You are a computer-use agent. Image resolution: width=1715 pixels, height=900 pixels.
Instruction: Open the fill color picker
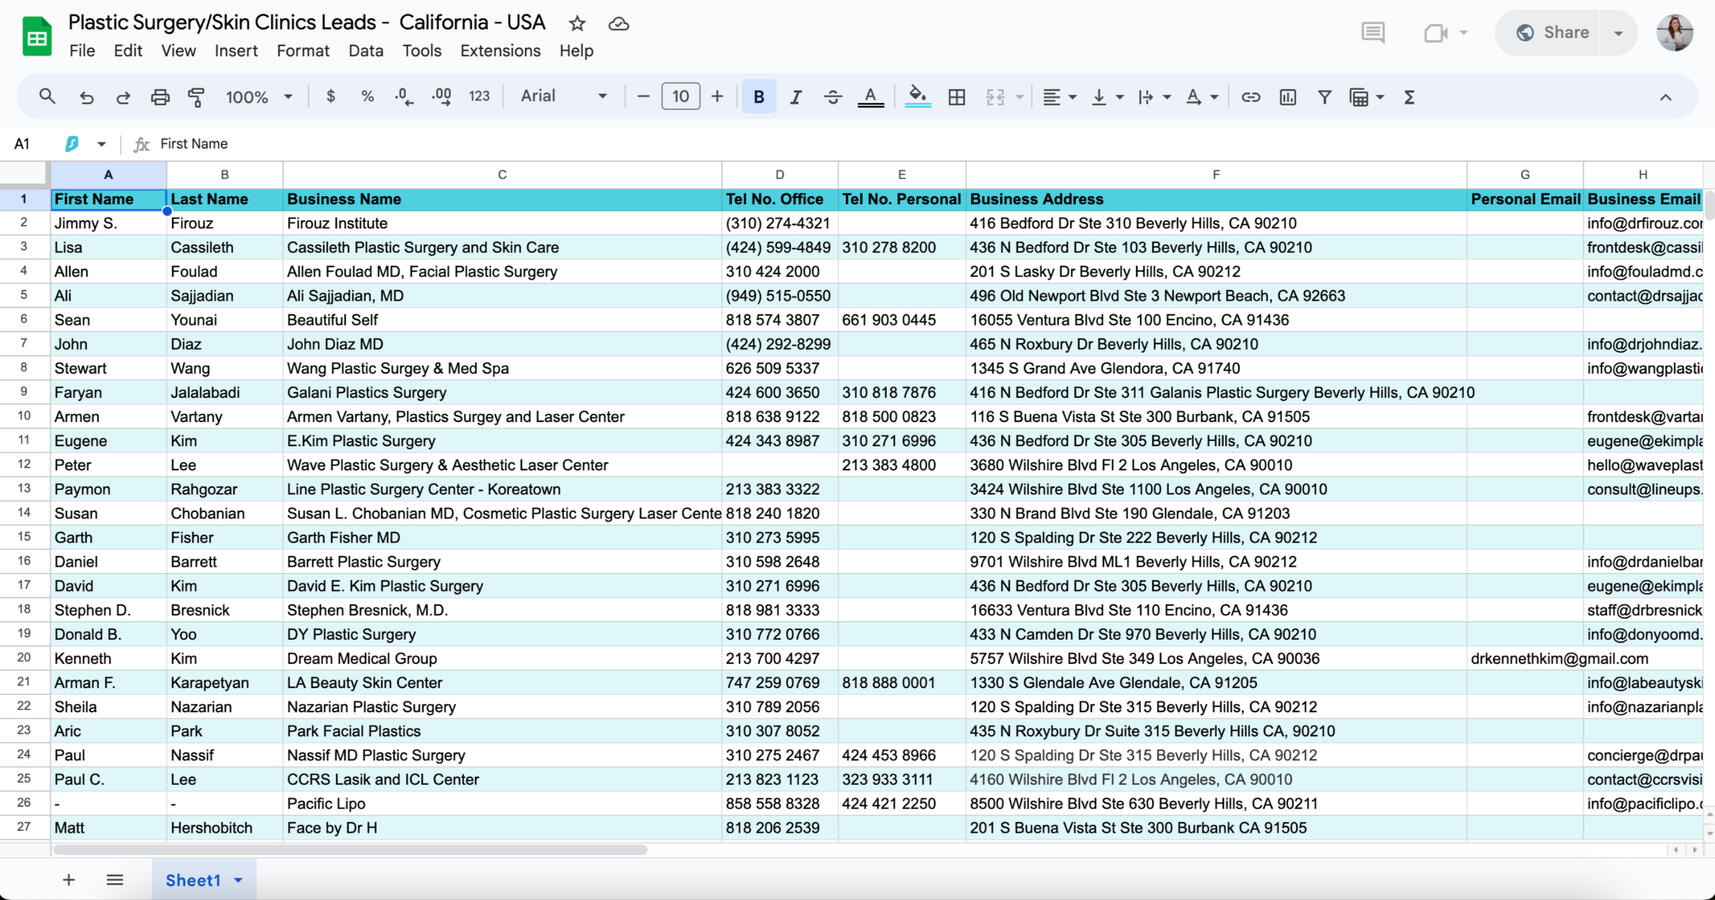point(917,97)
